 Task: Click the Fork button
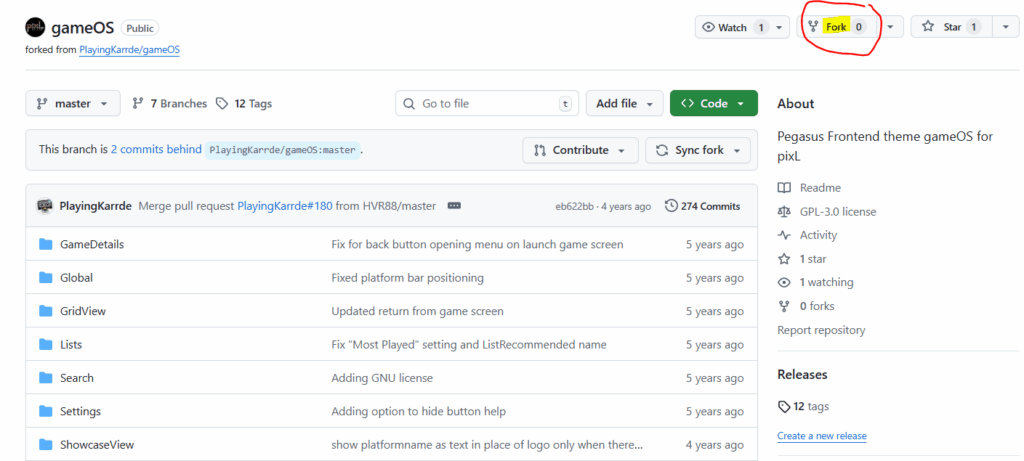point(836,27)
